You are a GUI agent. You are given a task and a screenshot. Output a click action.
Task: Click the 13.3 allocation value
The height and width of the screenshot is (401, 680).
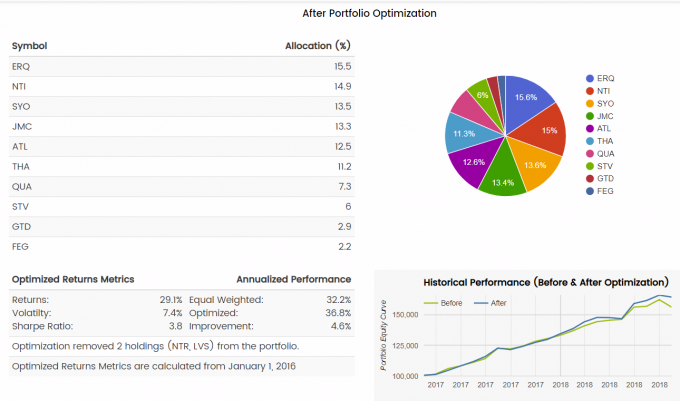tap(343, 127)
